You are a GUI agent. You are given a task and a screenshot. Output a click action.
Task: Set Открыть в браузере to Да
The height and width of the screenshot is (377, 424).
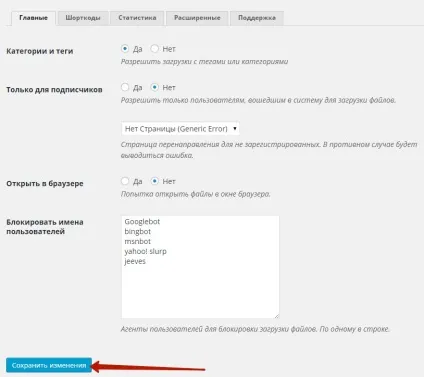coord(125,181)
